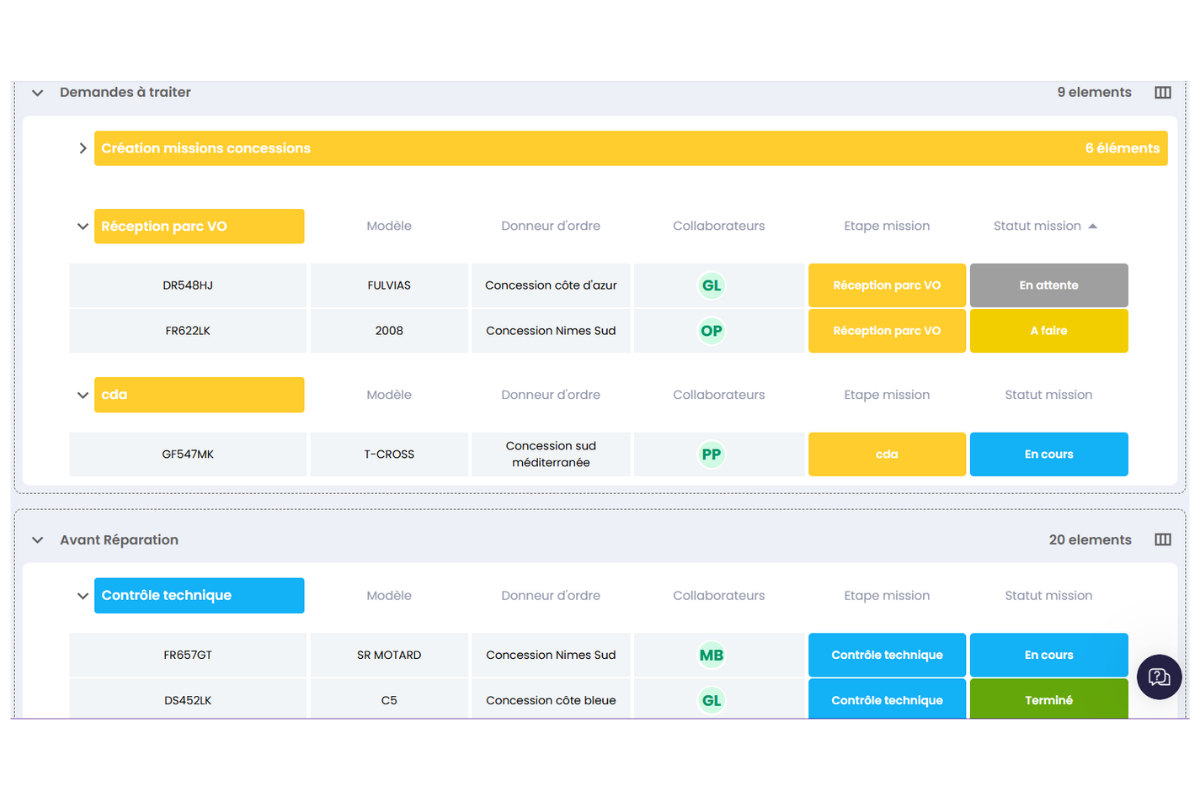Sort by Statut mission in Réception parc VO
The image size is (1200, 800).
click(1037, 226)
